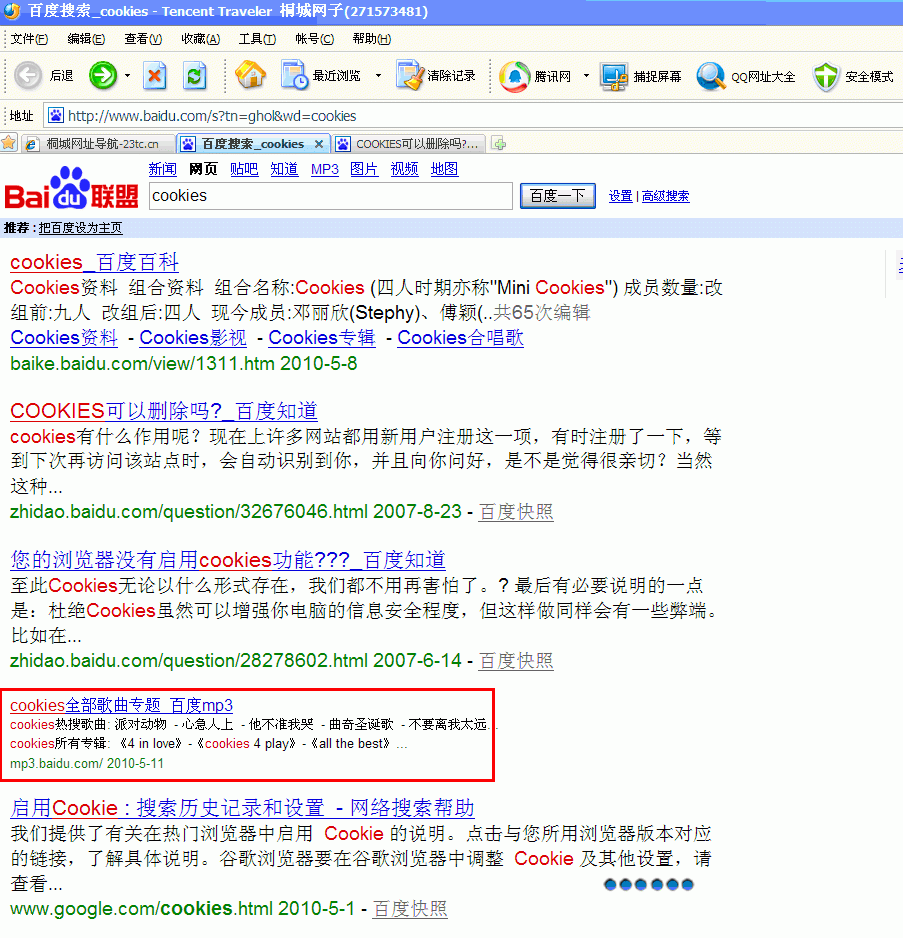Stop page loading with the red X icon
The image size is (903, 938).
(x=155, y=75)
